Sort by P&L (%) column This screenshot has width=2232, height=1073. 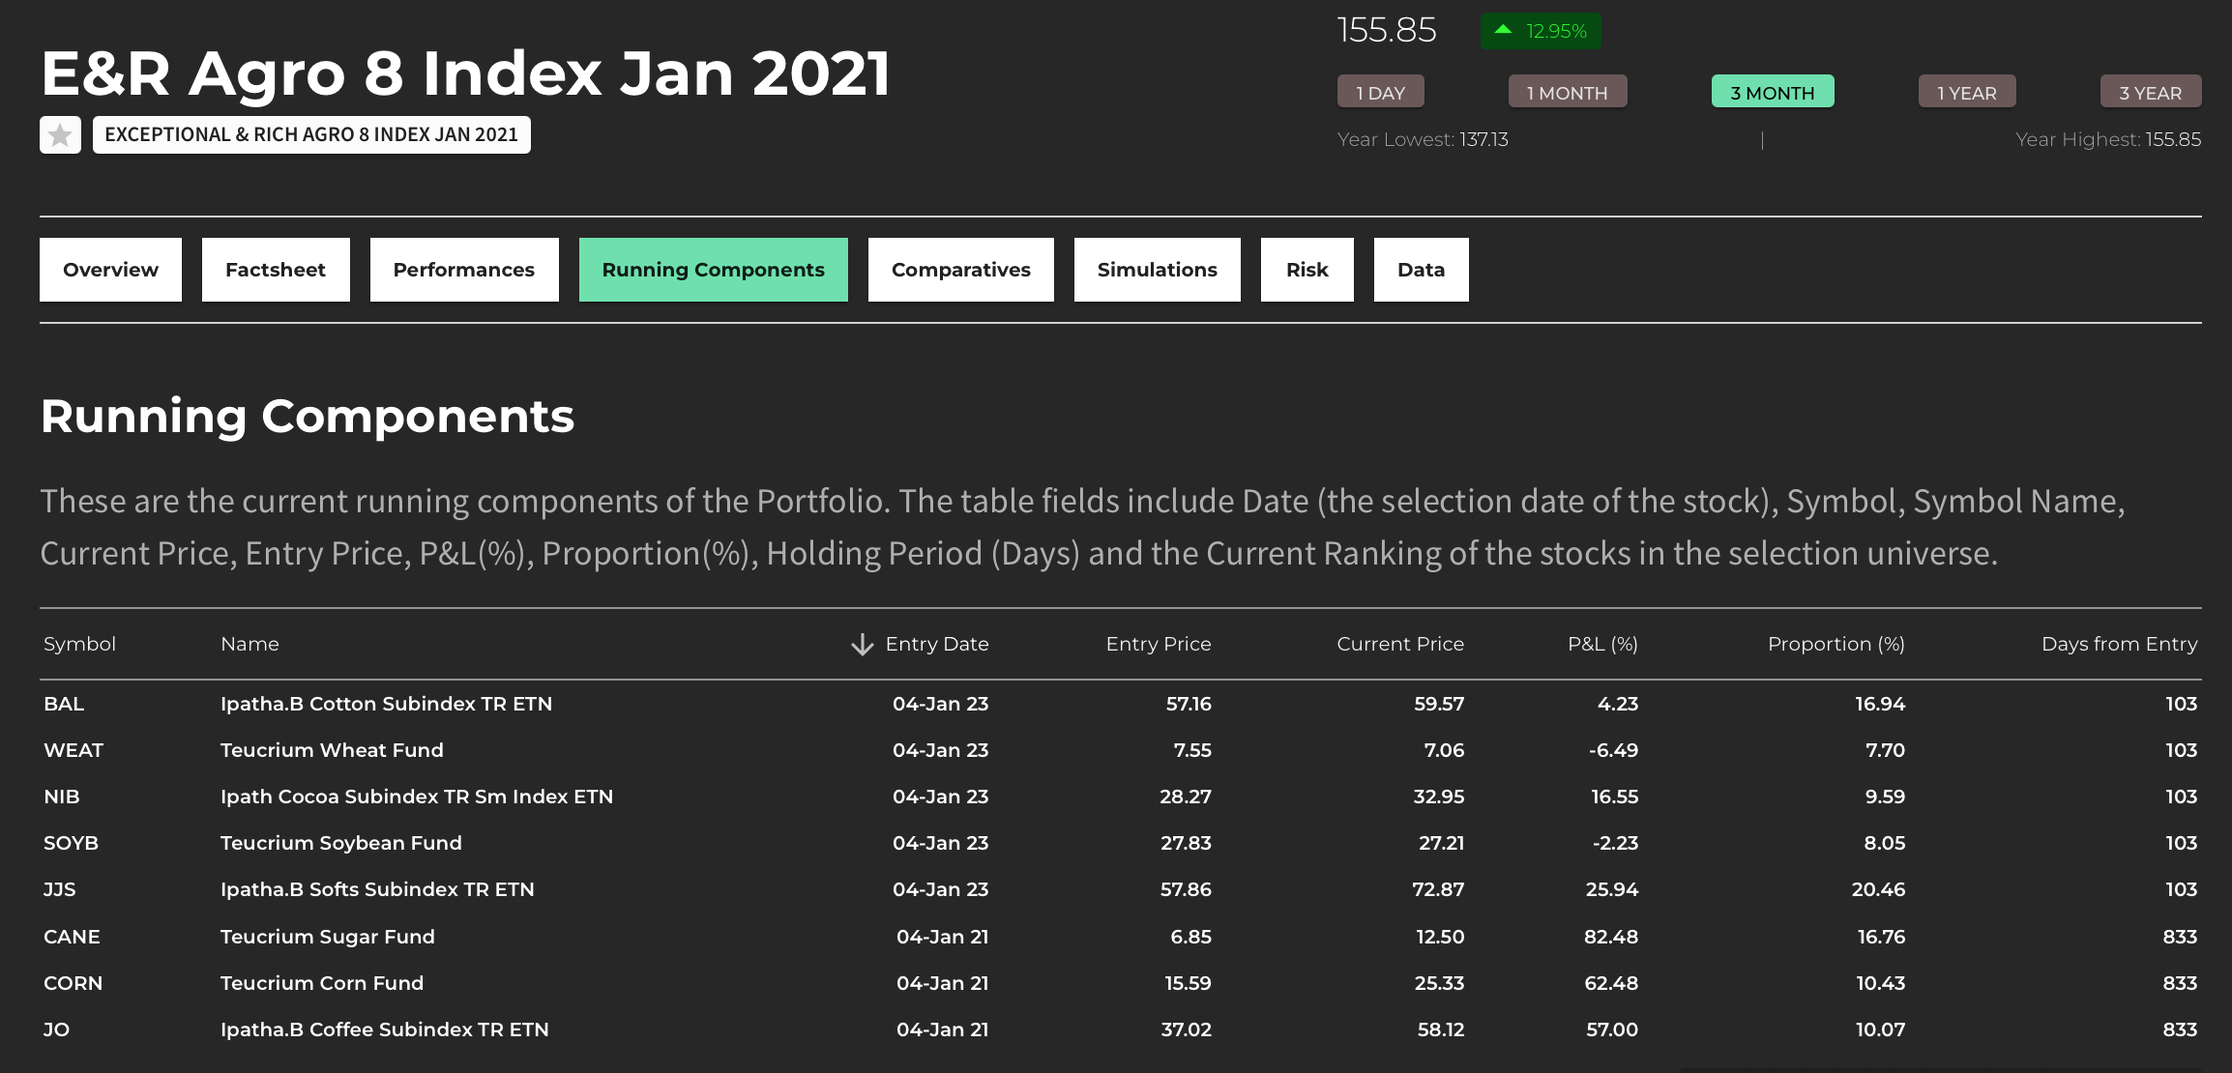(x=1602, y=644)
